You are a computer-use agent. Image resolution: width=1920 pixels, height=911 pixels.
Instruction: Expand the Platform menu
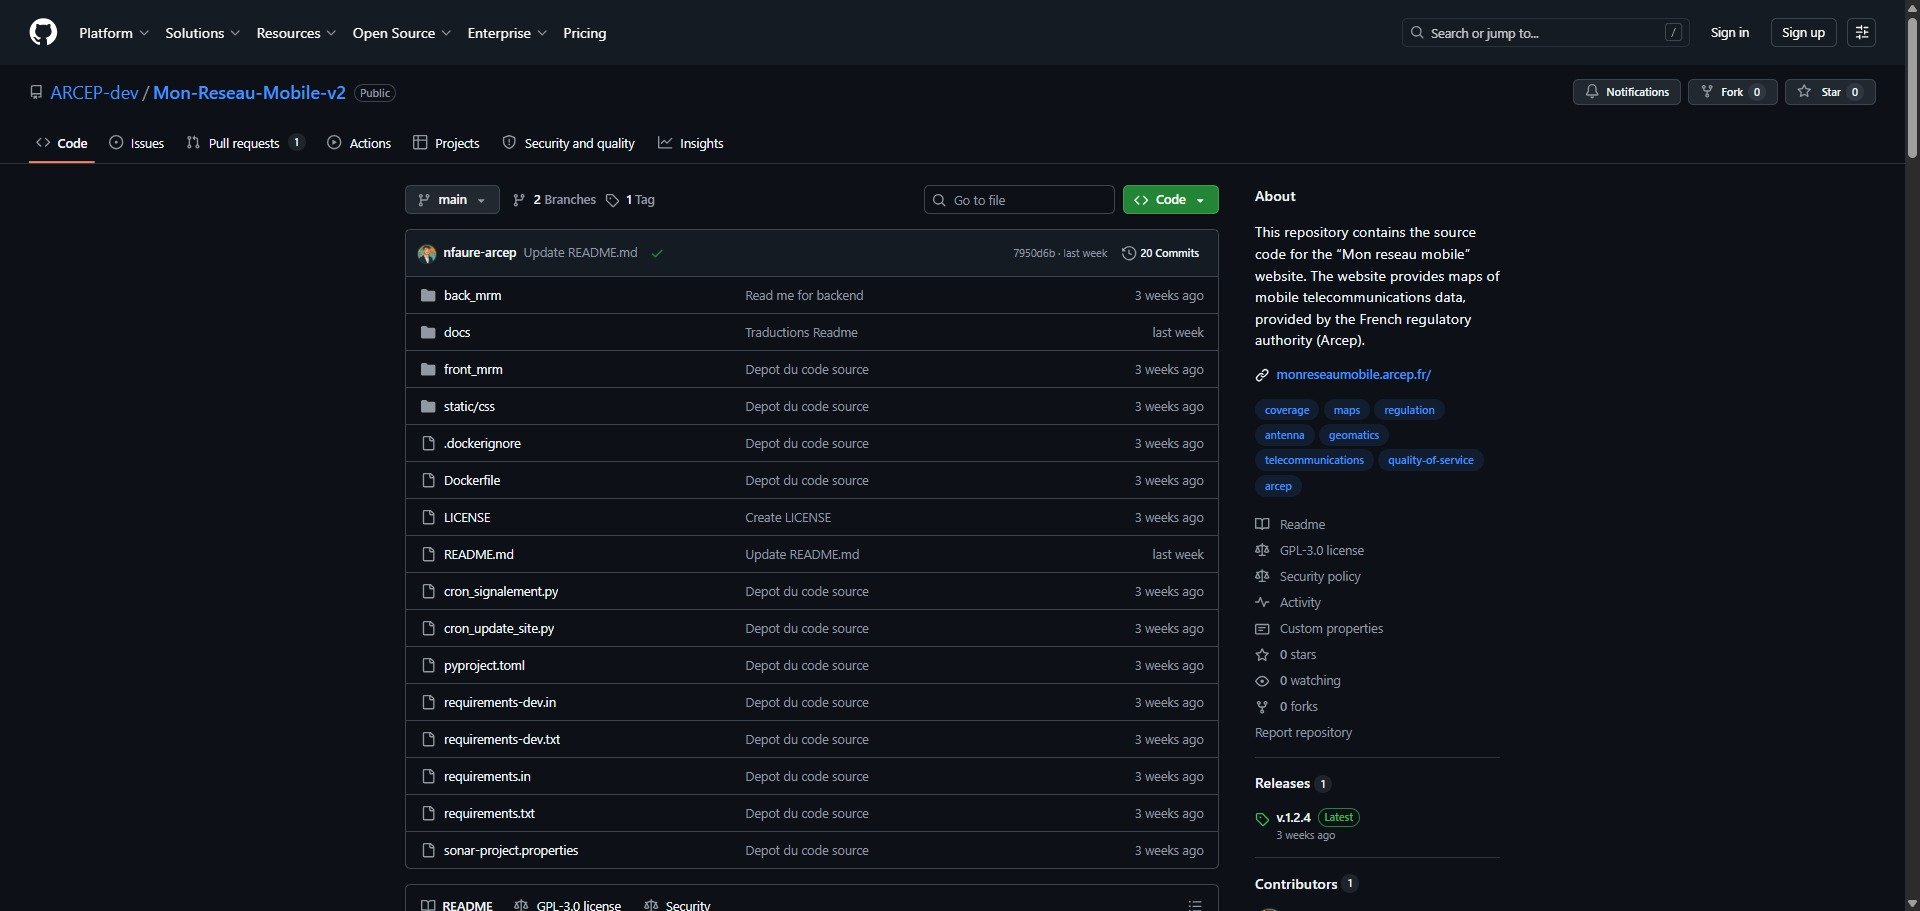(x=114, y=33)
